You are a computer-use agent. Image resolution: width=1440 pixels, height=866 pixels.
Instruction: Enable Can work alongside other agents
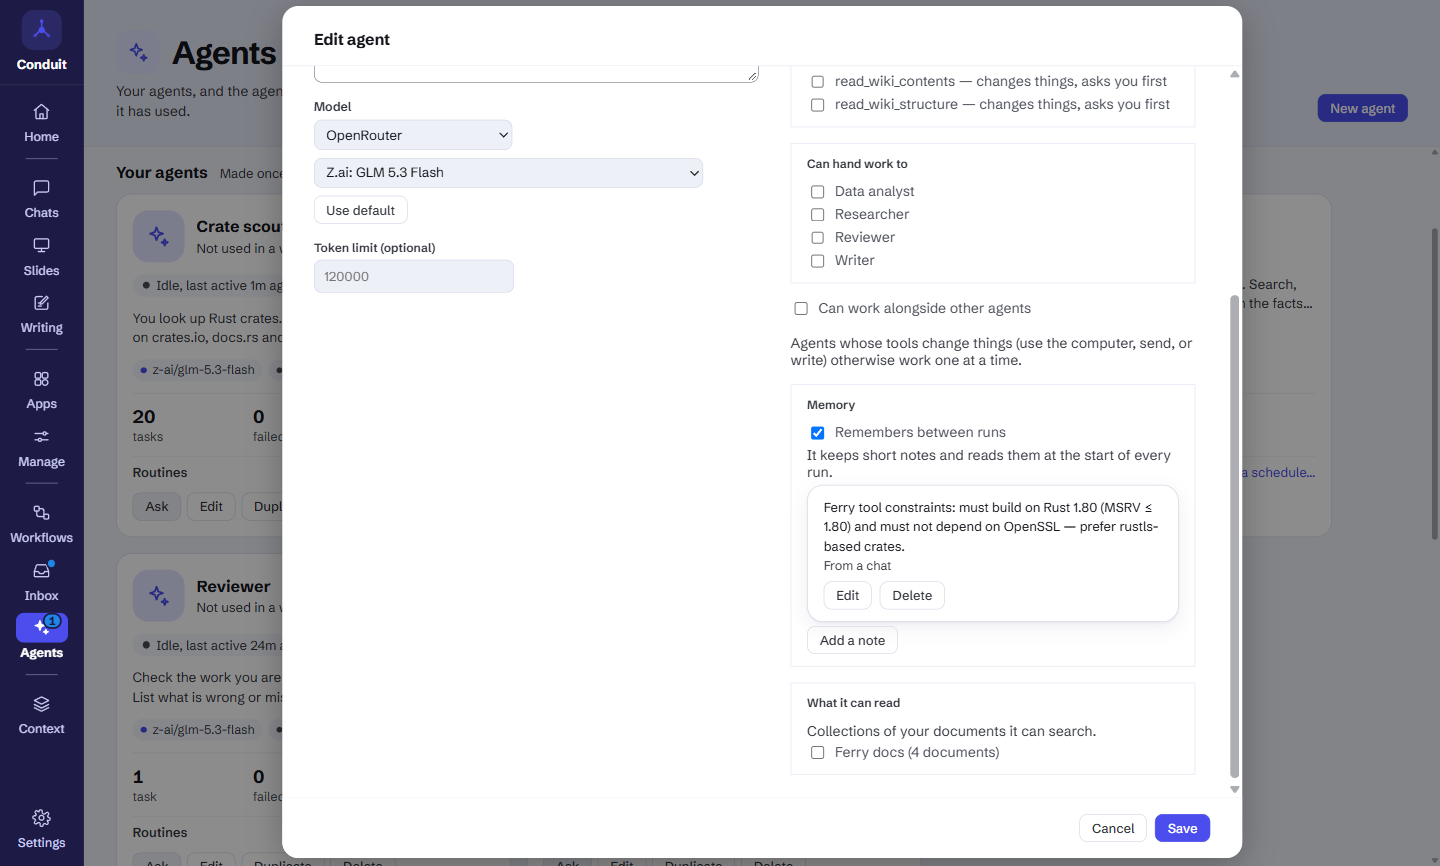[x=800, y=309]
